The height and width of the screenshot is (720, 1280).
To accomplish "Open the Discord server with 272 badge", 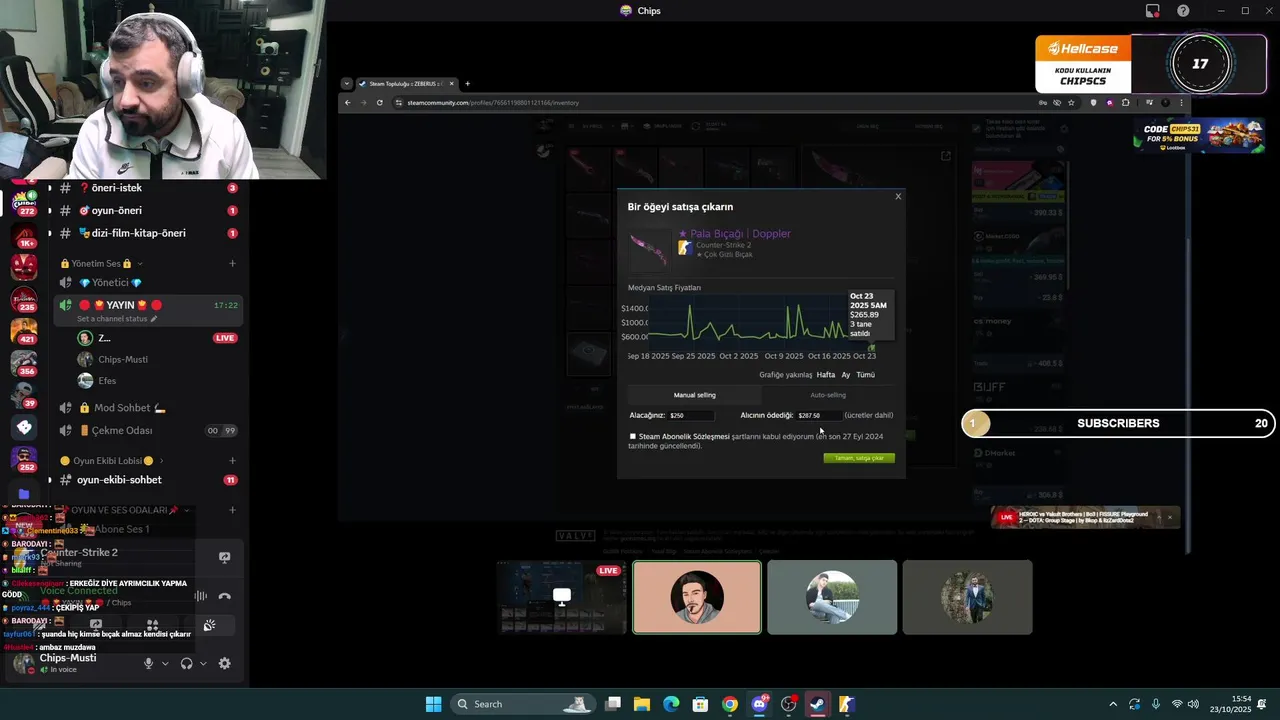I will tap(24, 202).
